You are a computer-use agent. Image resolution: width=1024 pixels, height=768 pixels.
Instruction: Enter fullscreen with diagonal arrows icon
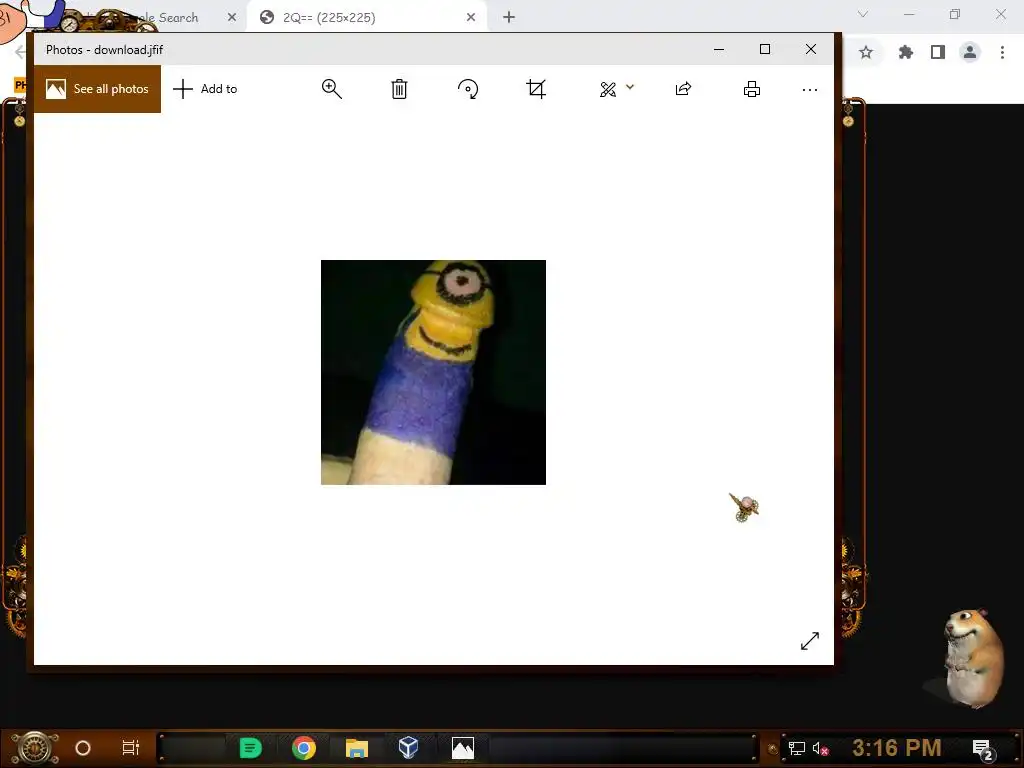[810, 641]
